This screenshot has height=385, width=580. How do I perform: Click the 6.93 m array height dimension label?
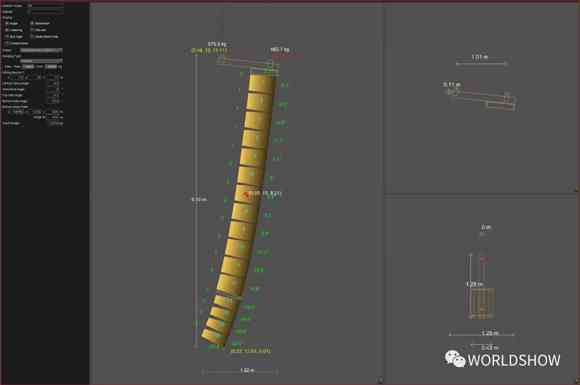[199, 199]
